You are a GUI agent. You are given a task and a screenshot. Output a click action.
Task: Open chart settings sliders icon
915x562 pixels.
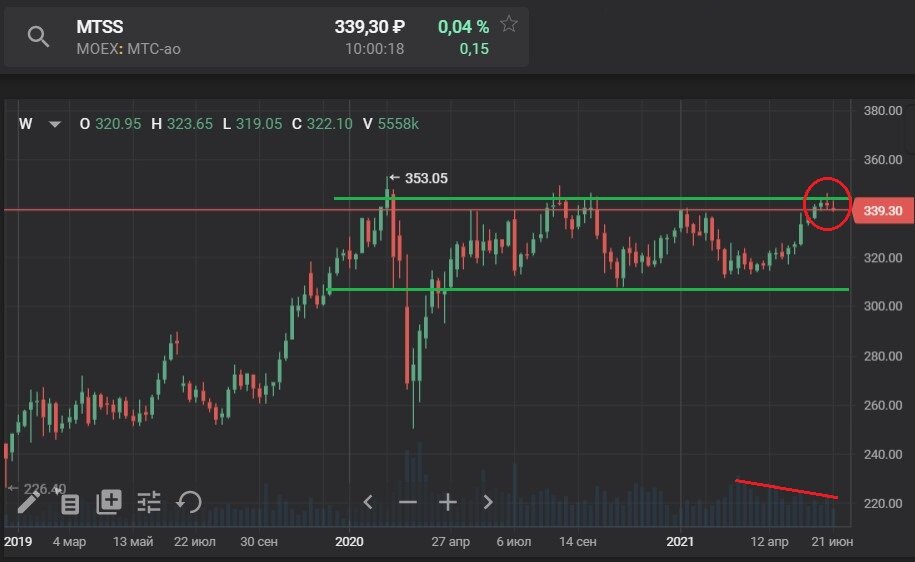(149, 502)
